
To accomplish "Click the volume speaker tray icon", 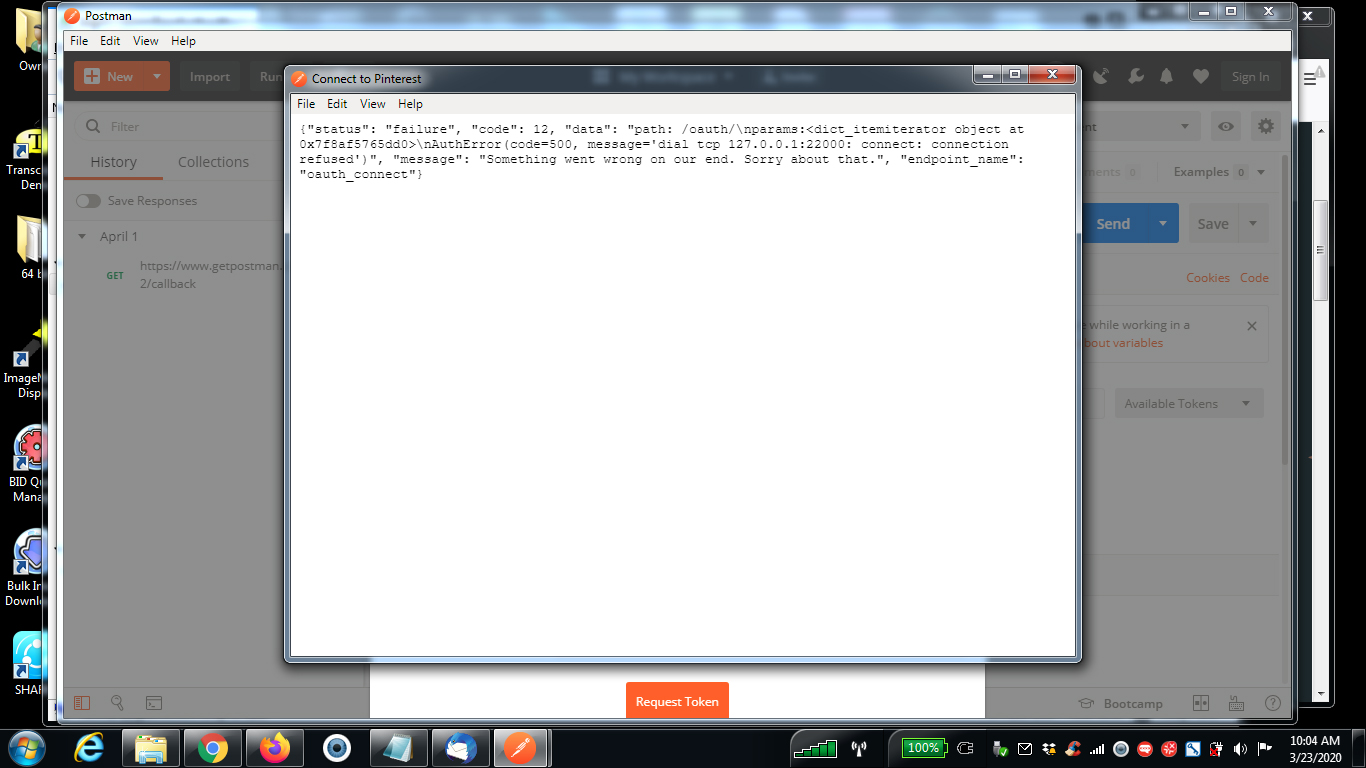I will point(1240,748).
